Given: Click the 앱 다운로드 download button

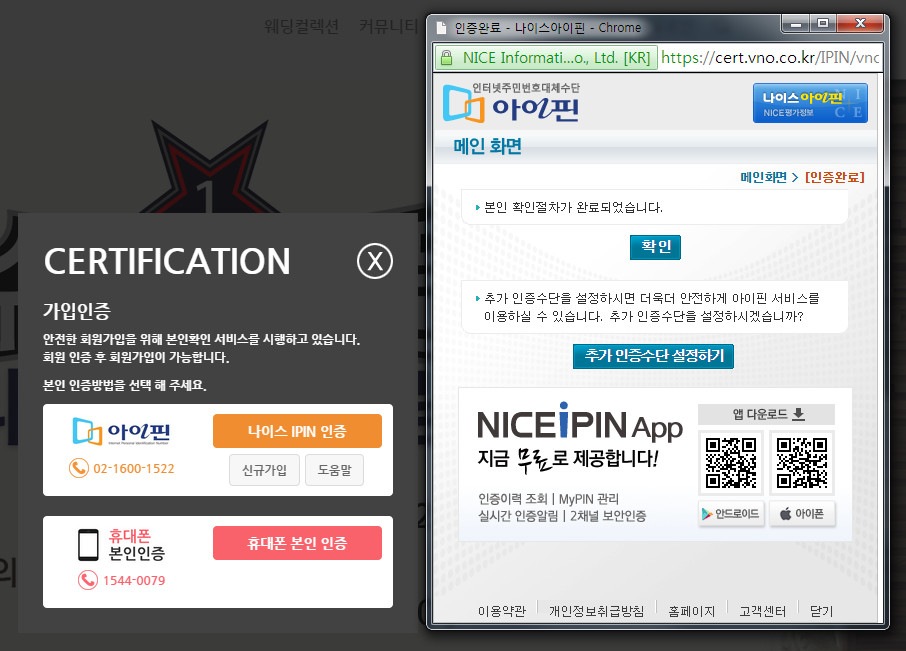Looking at the screenshot, I should pos(766,414).
